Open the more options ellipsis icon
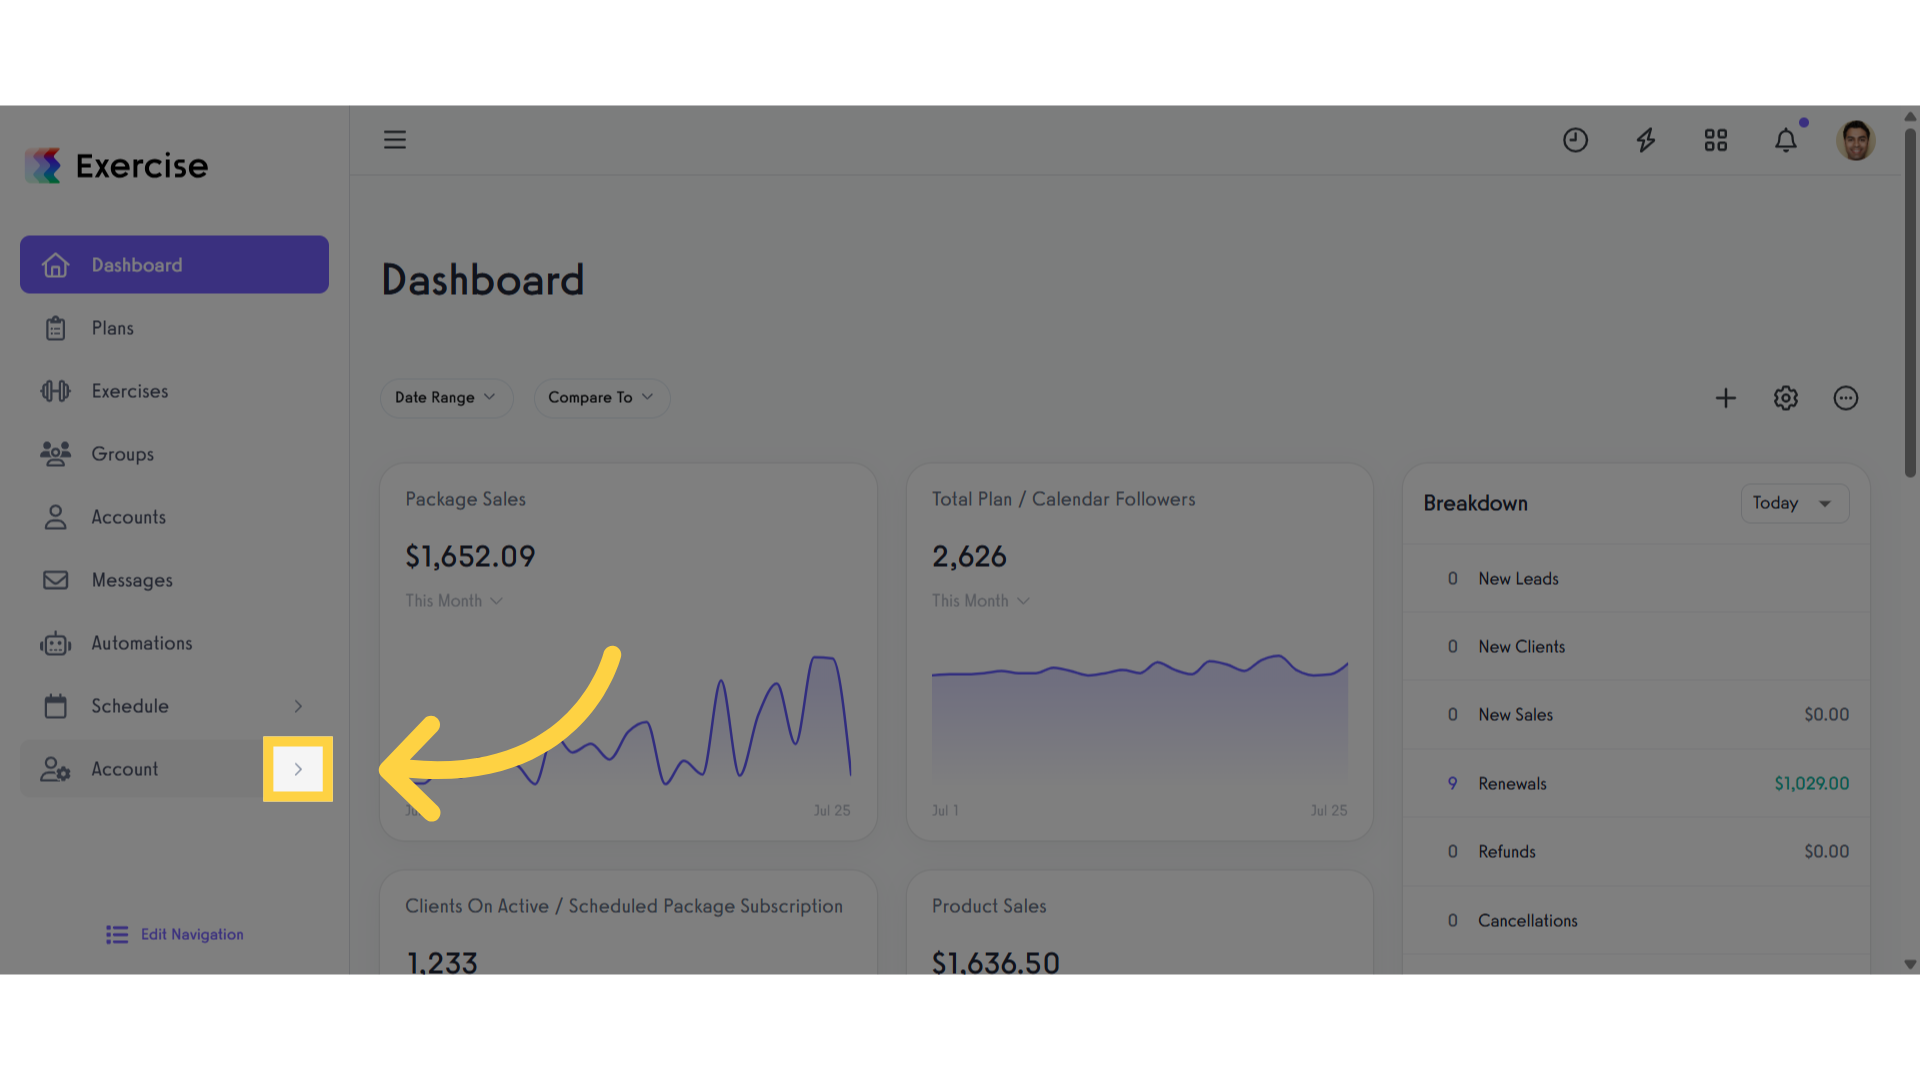 pyautogui.click(x=1846, y=398)
